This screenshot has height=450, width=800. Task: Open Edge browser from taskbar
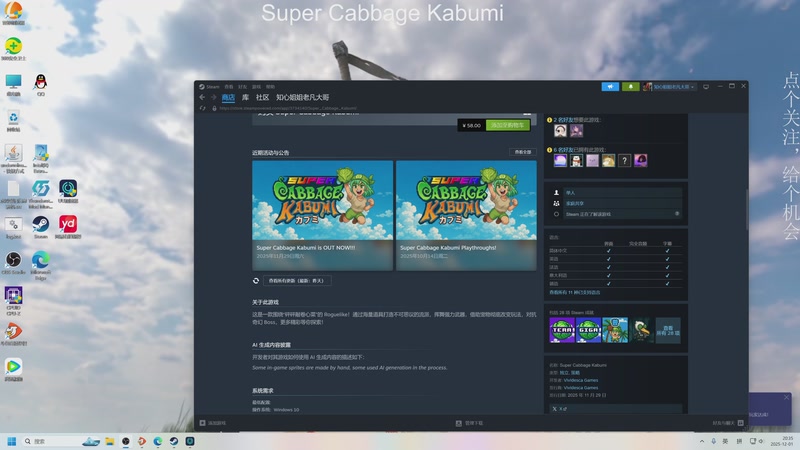pyautogui.click(x=158, y=441)
